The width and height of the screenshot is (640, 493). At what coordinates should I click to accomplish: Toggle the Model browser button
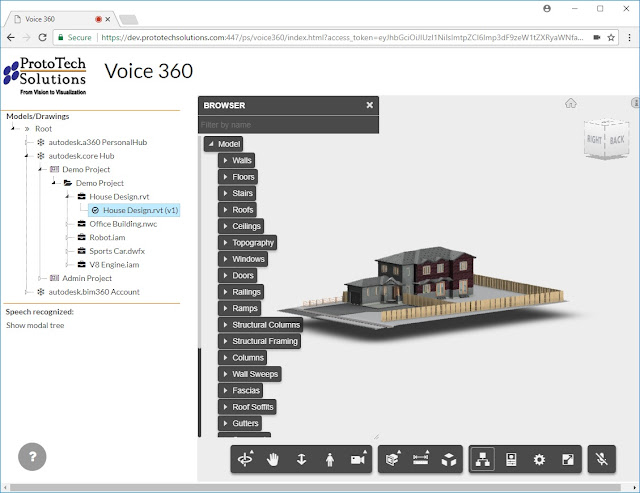pyautogui.click(x=482, y=460)
